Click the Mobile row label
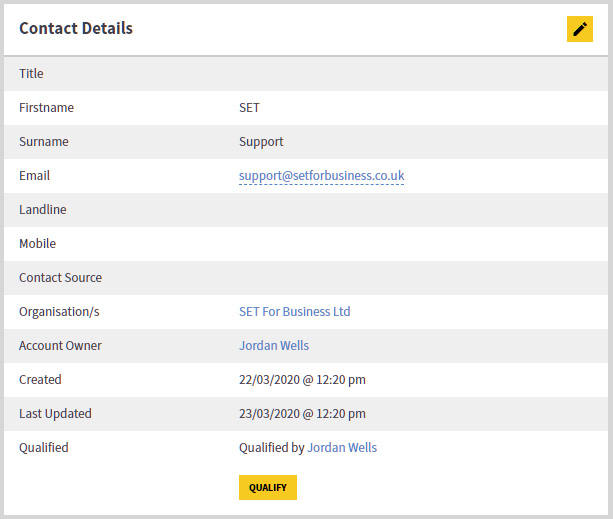The width and height of the screenshot is (613, 519). coord(38,243)
